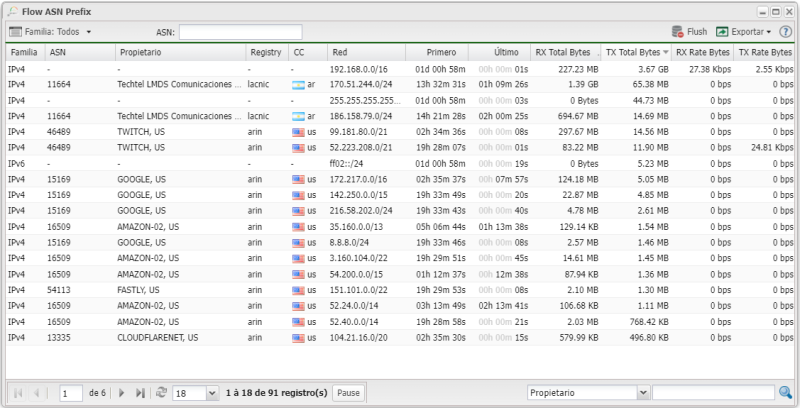Sort by the Último column header
Viewport: 800px width, 408px height.
click(x=499, y=52)
